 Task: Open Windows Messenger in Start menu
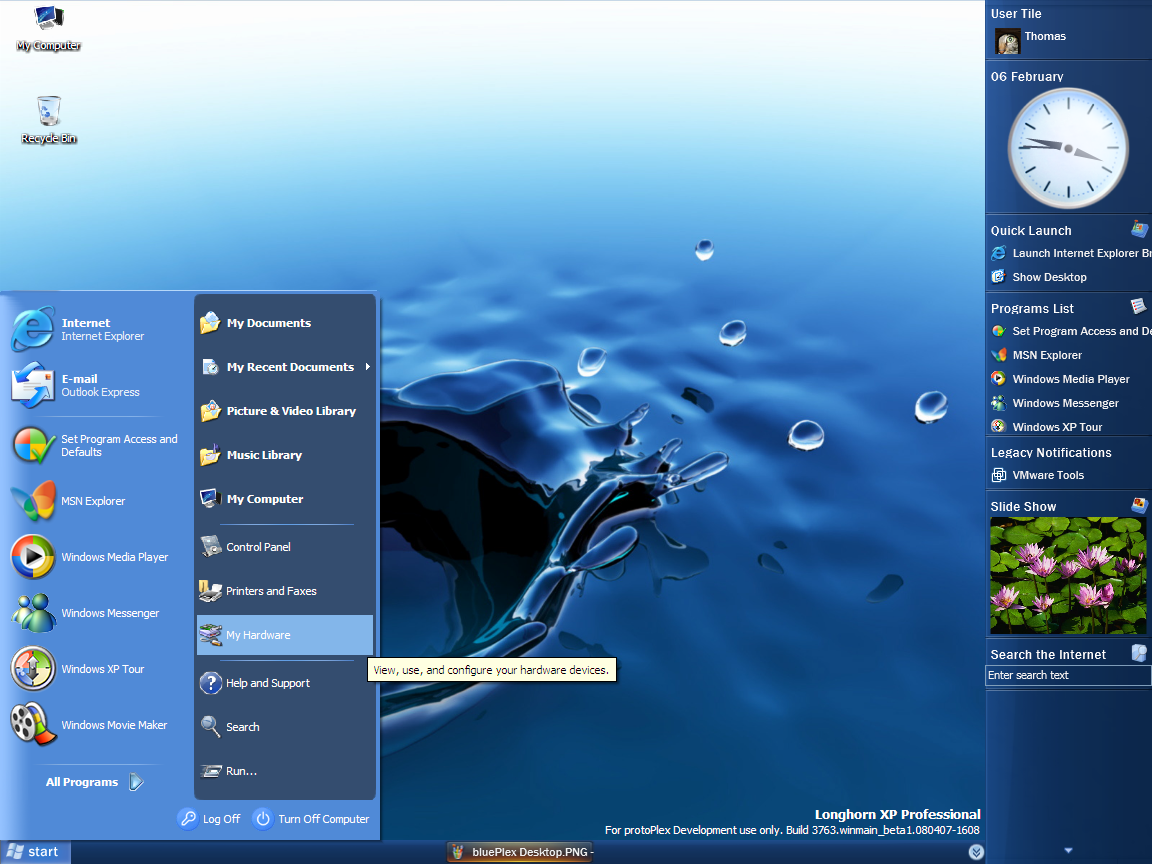(x=96, y=613)
